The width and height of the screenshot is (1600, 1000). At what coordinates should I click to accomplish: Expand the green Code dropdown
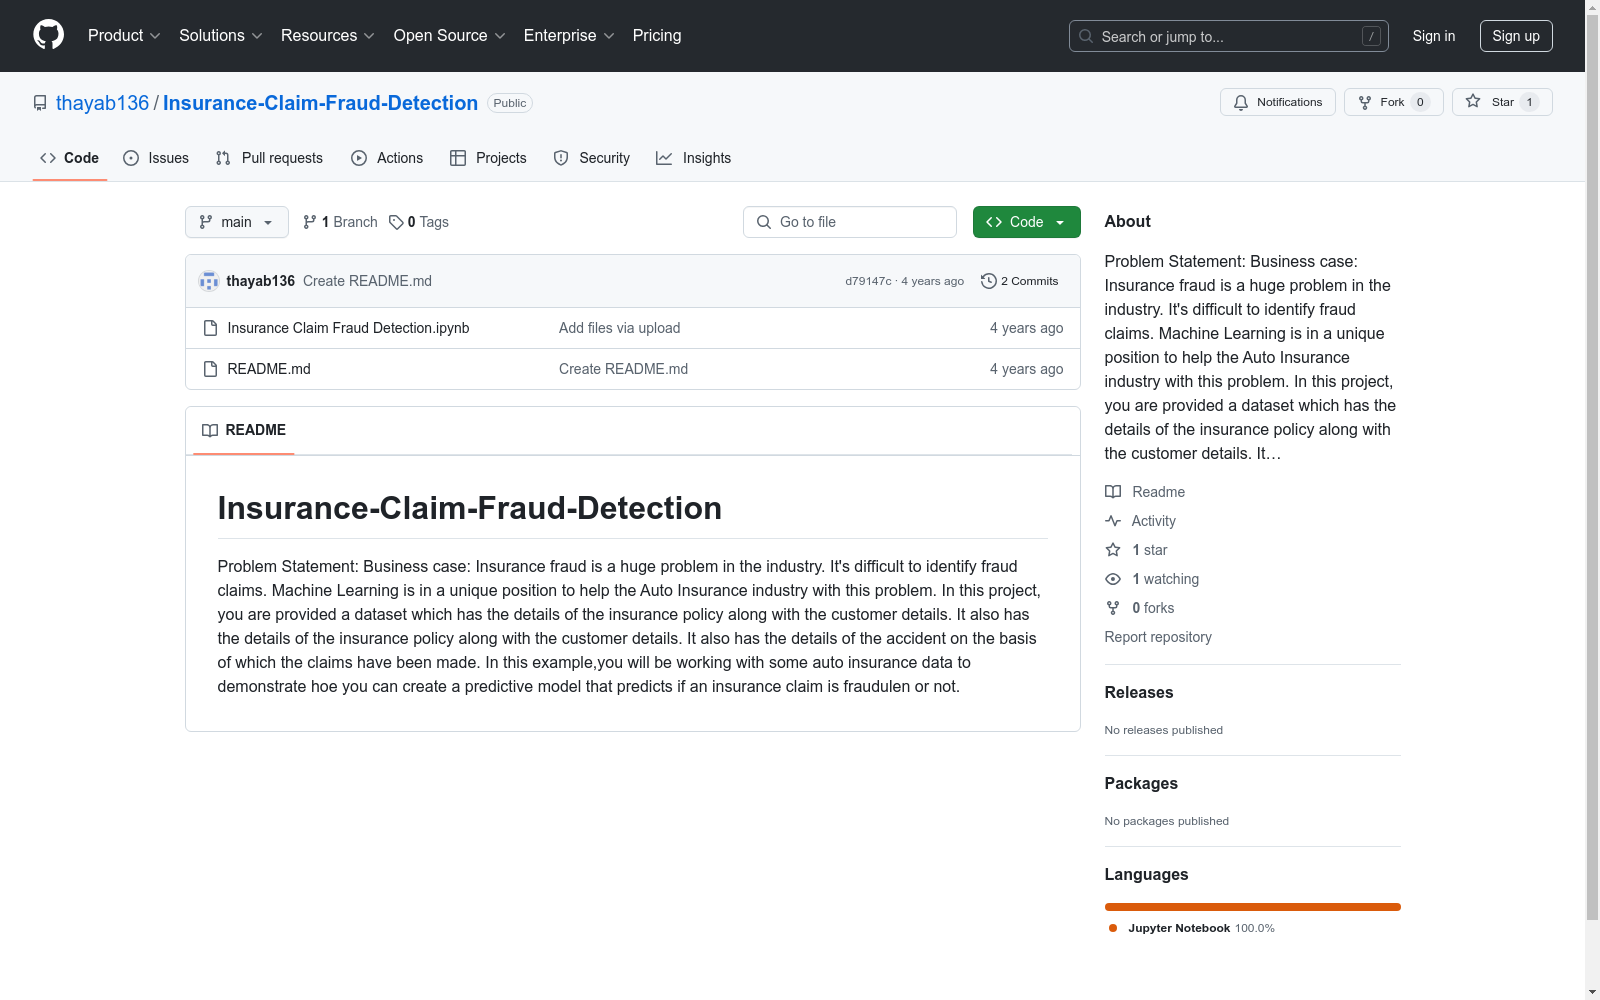1026,222
